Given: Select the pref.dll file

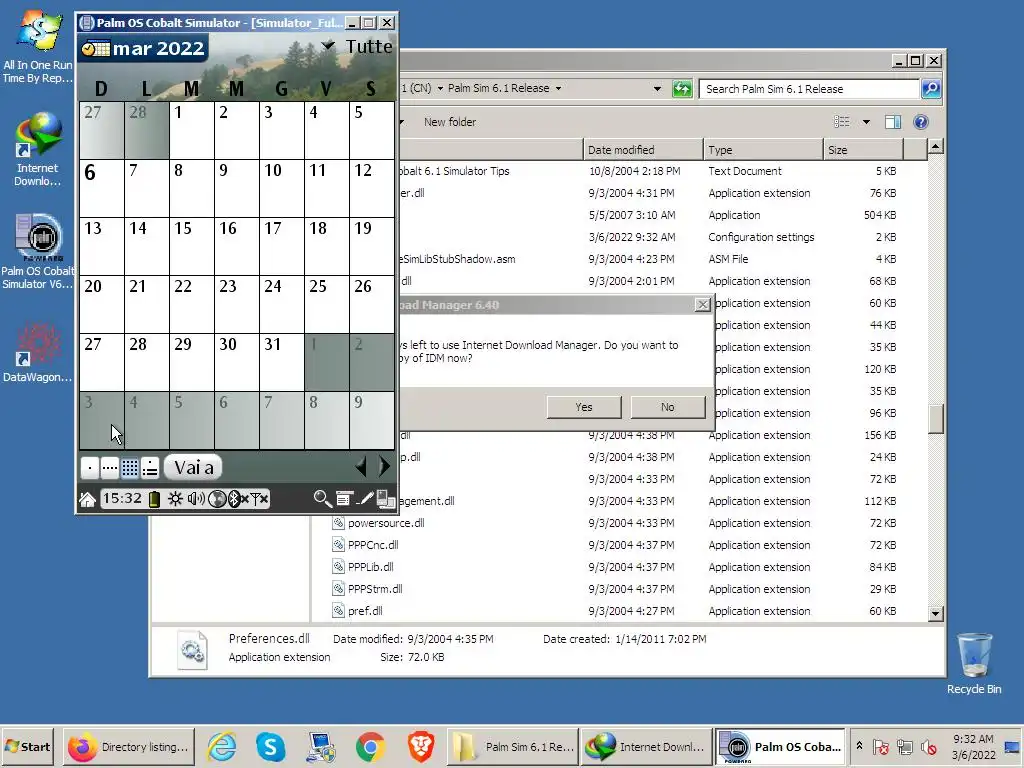Looking at the screenshot, I should click(x=365, y=611).
